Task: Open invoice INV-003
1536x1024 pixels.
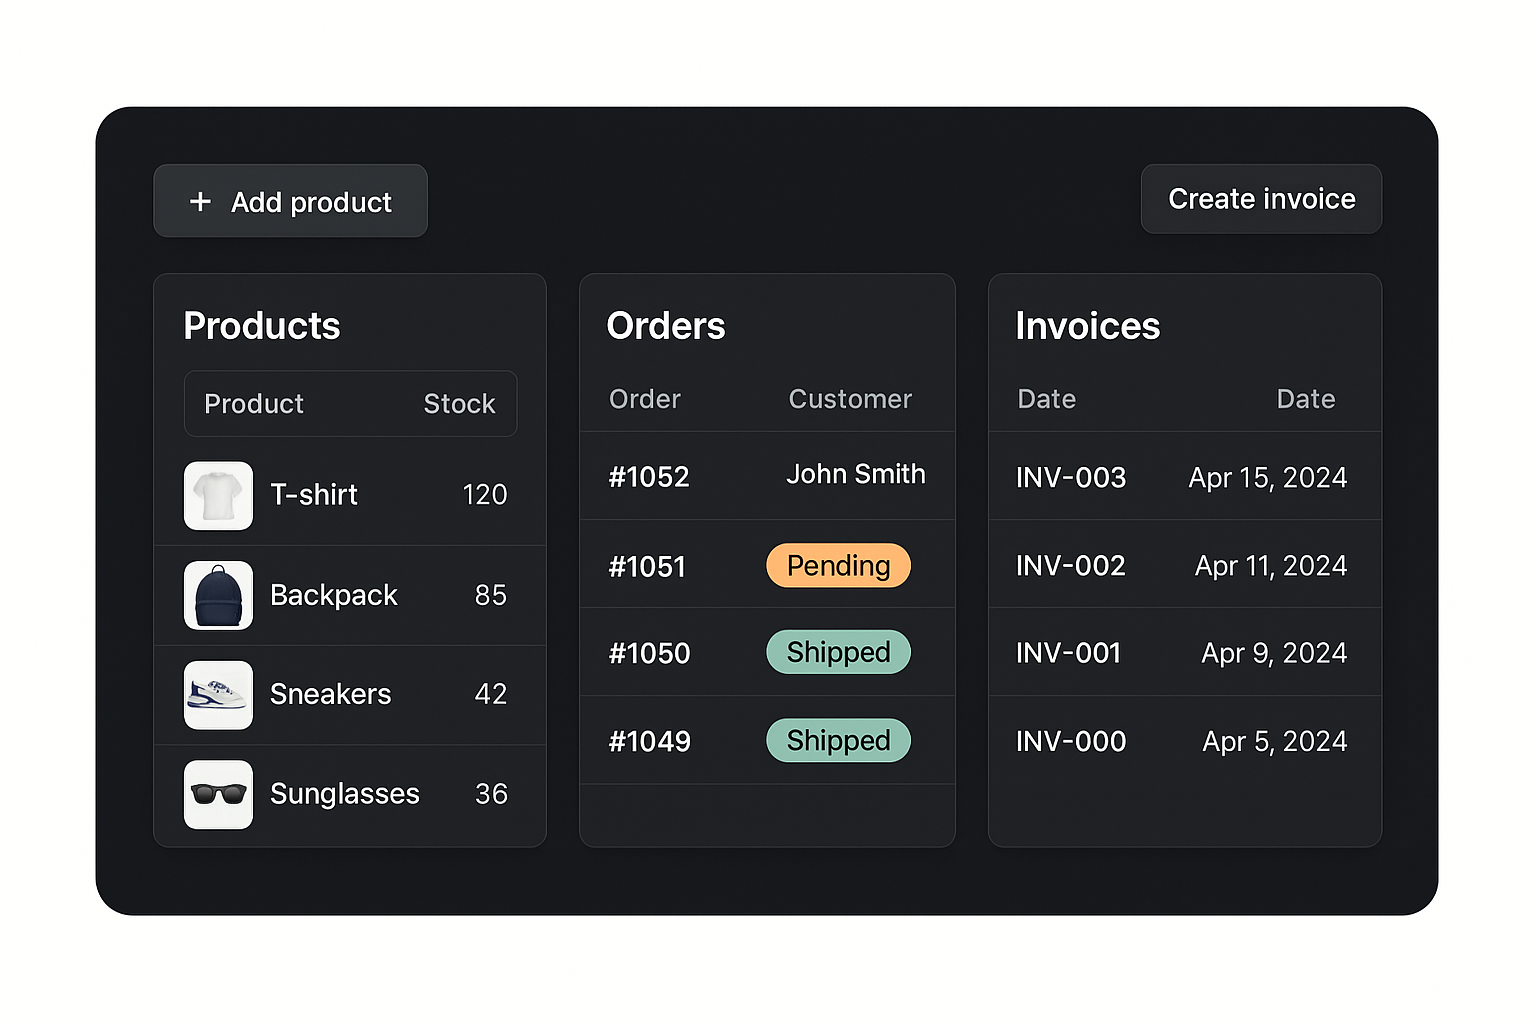Action: [x=1071, y=478]
